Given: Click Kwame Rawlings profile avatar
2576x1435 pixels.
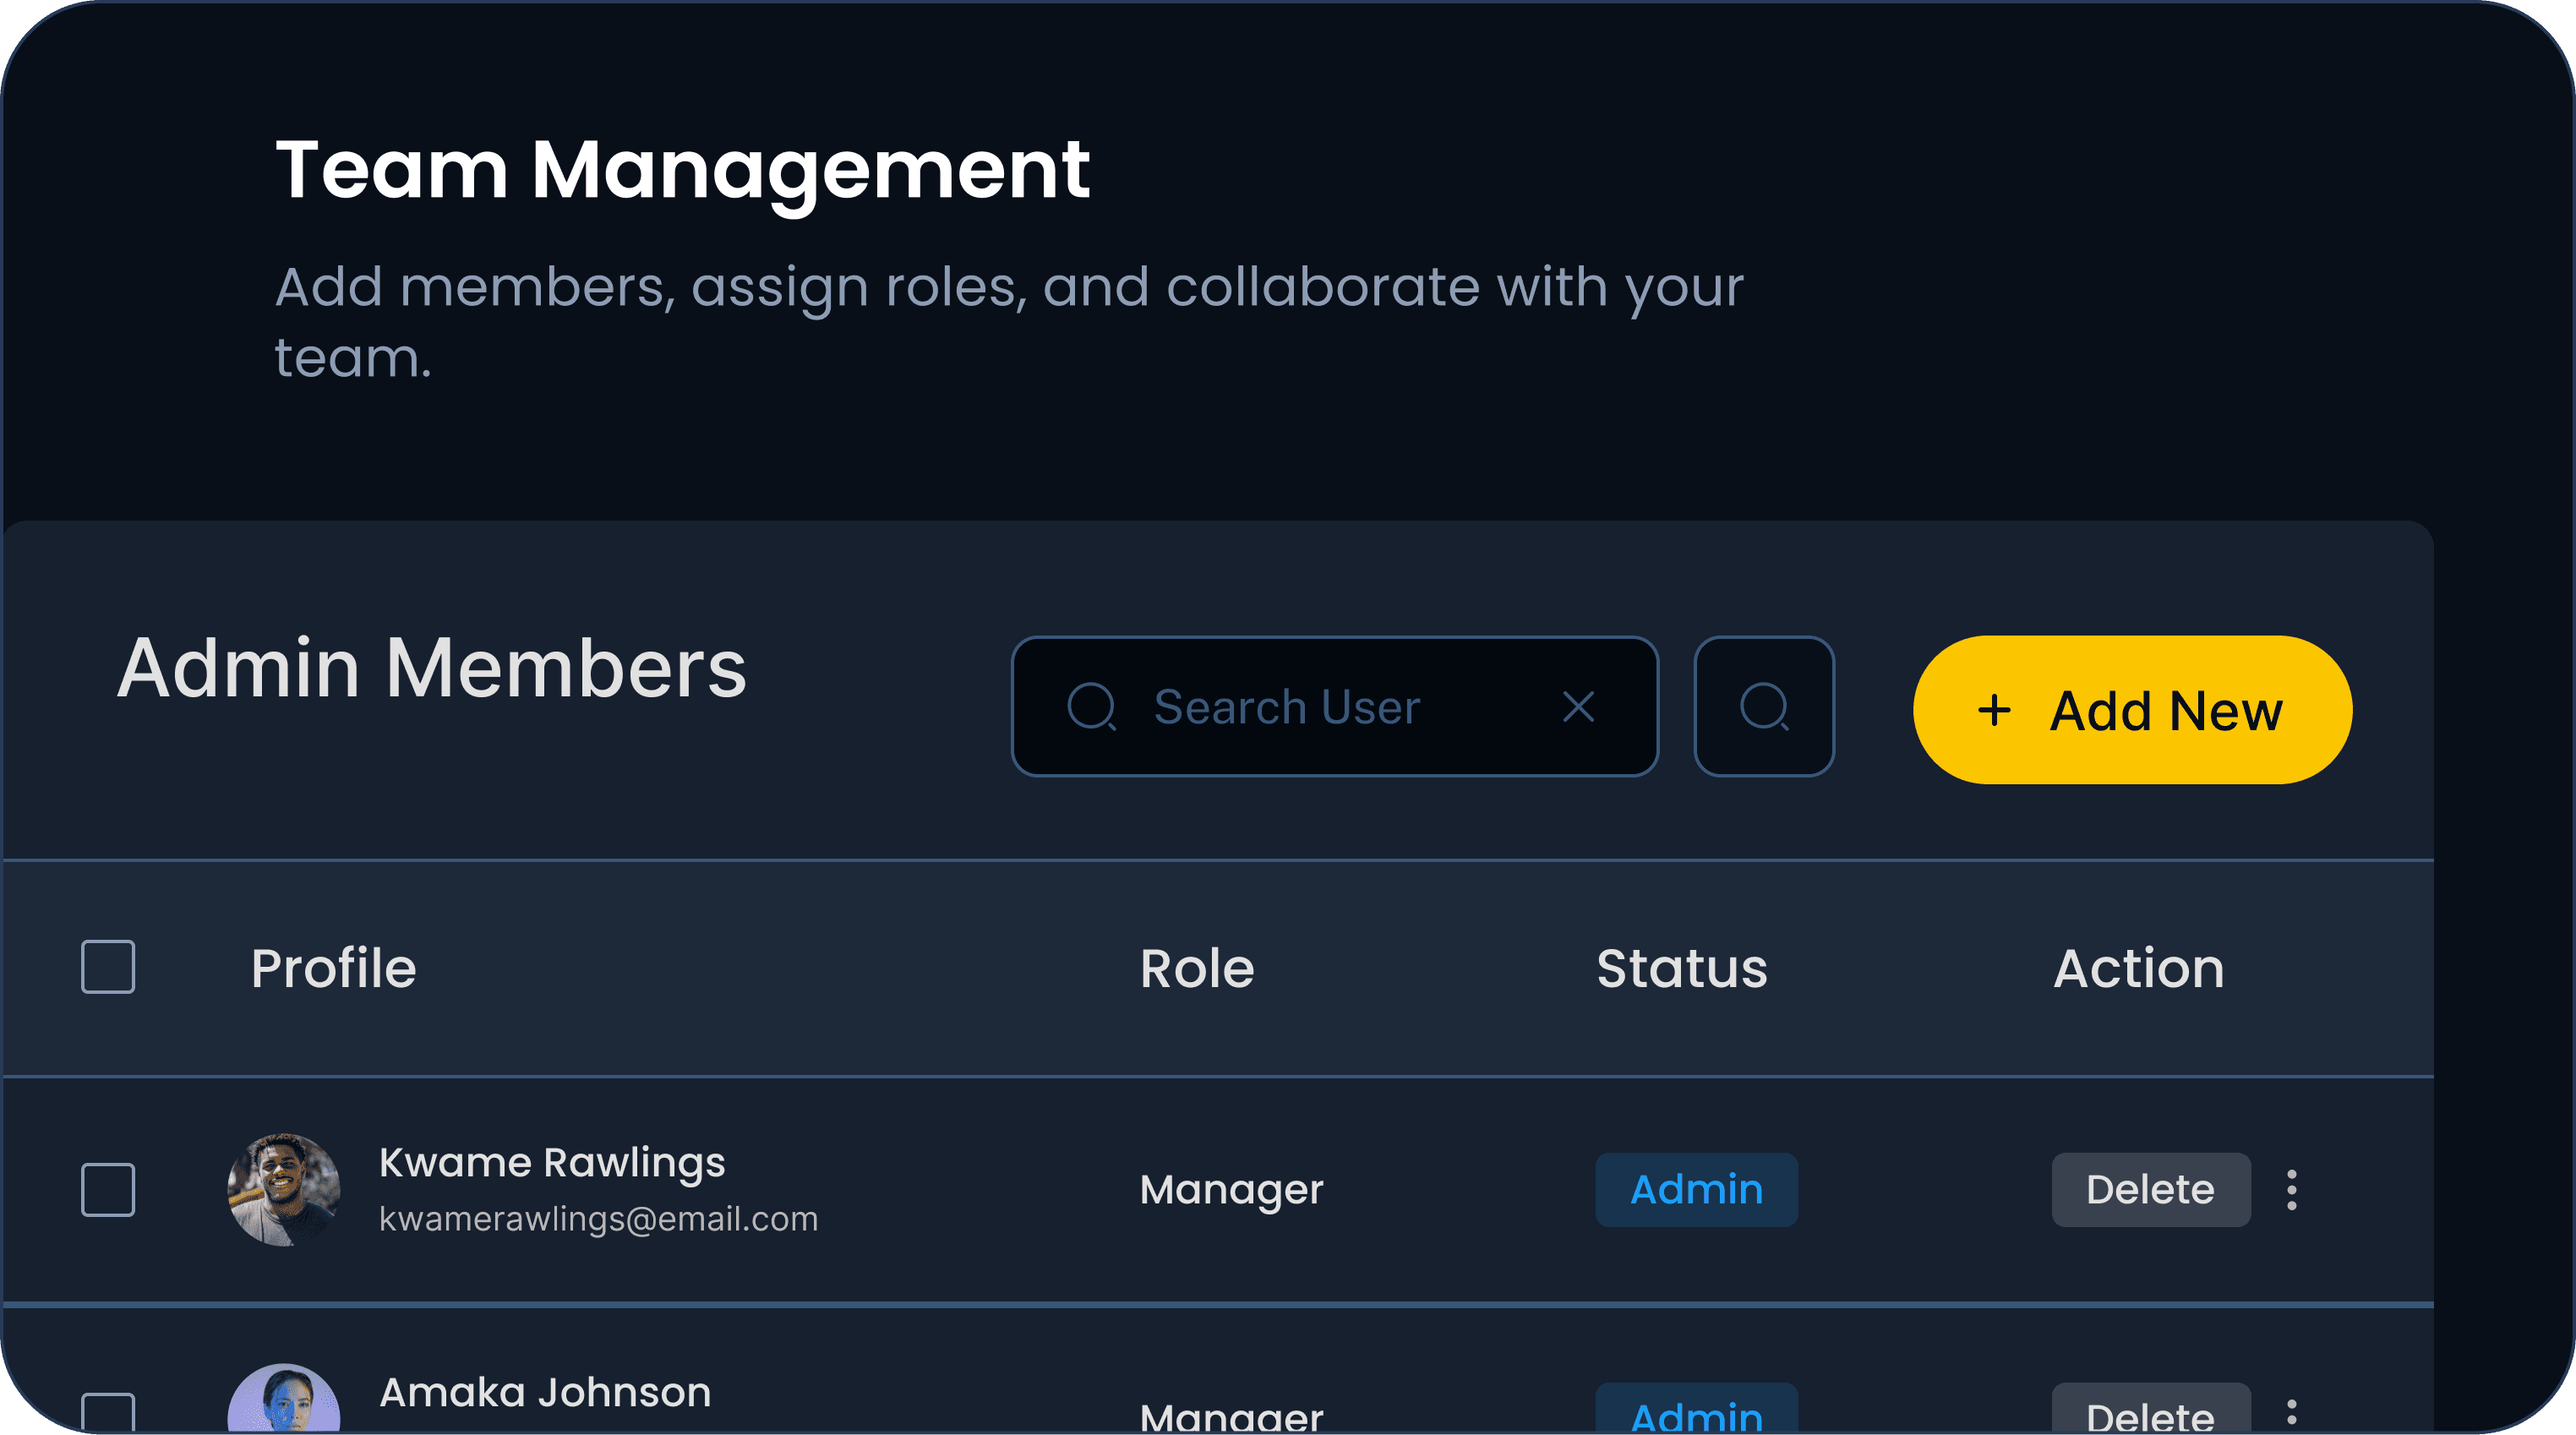Looking at the screenshot, I should (284, 1190).
